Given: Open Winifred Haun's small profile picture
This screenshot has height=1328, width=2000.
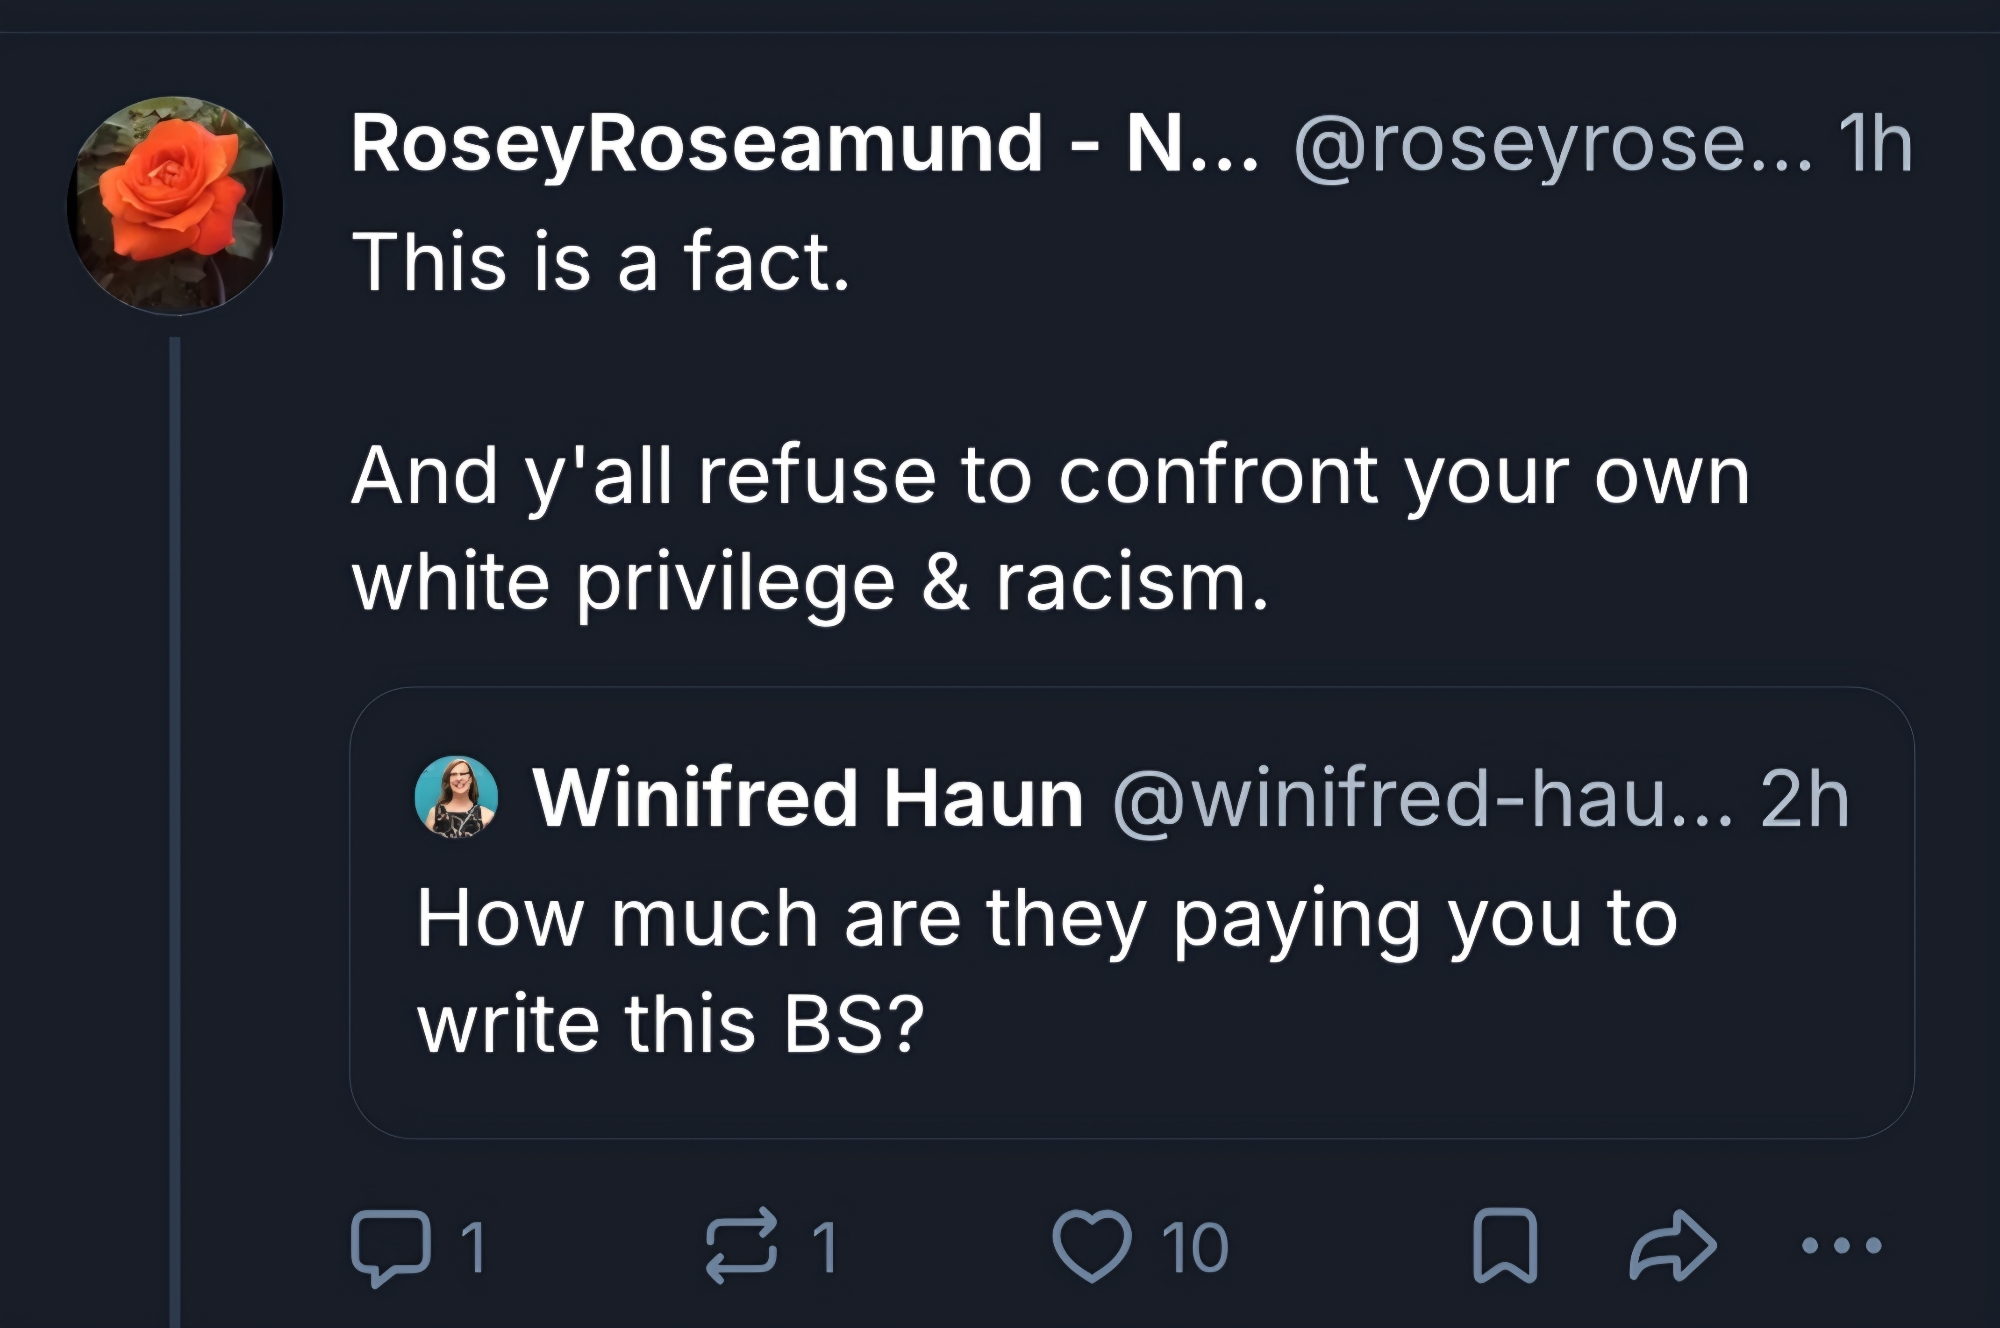Looking at the screenshot, I should pos(456,797).
